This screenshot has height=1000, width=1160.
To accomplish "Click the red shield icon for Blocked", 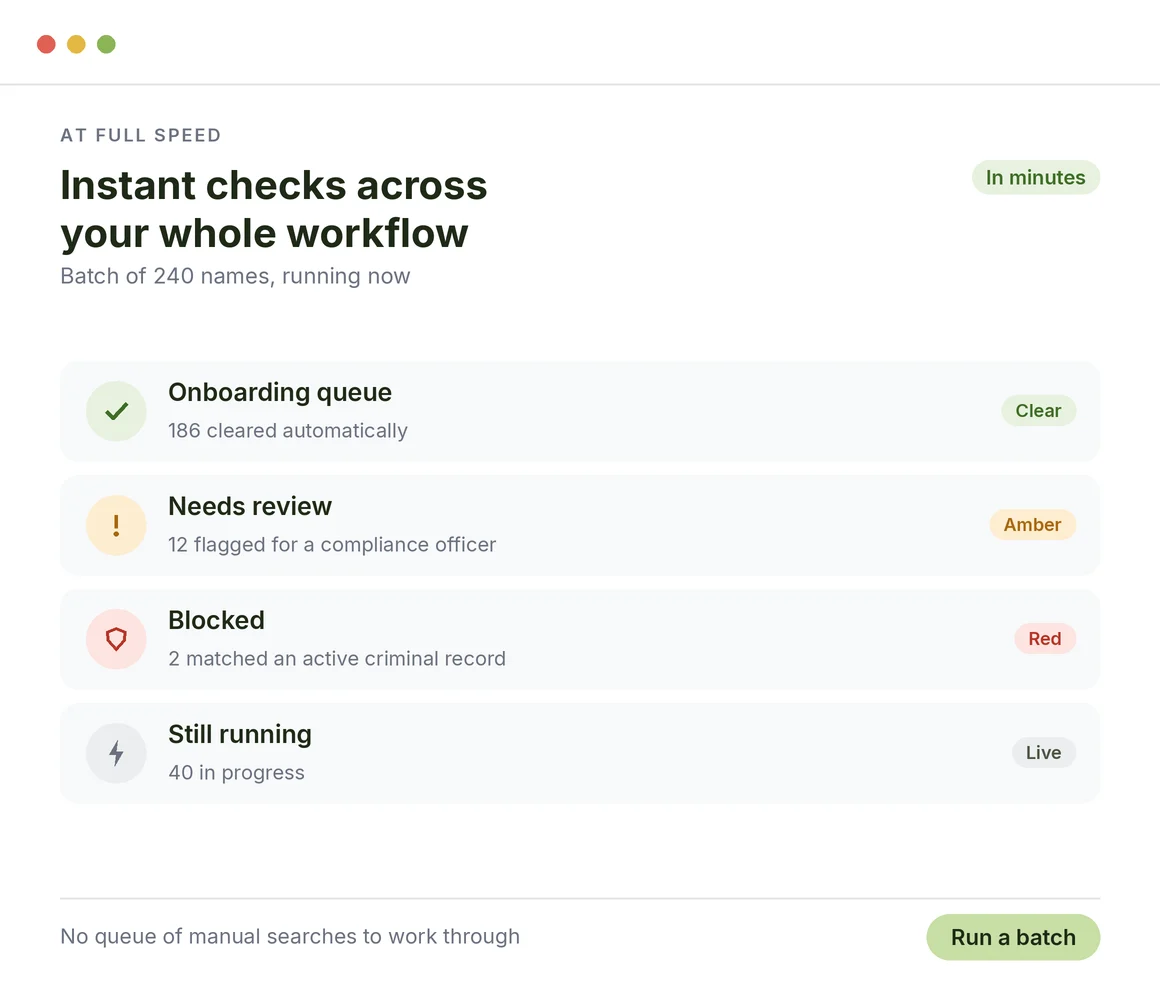I will [116, 639].
